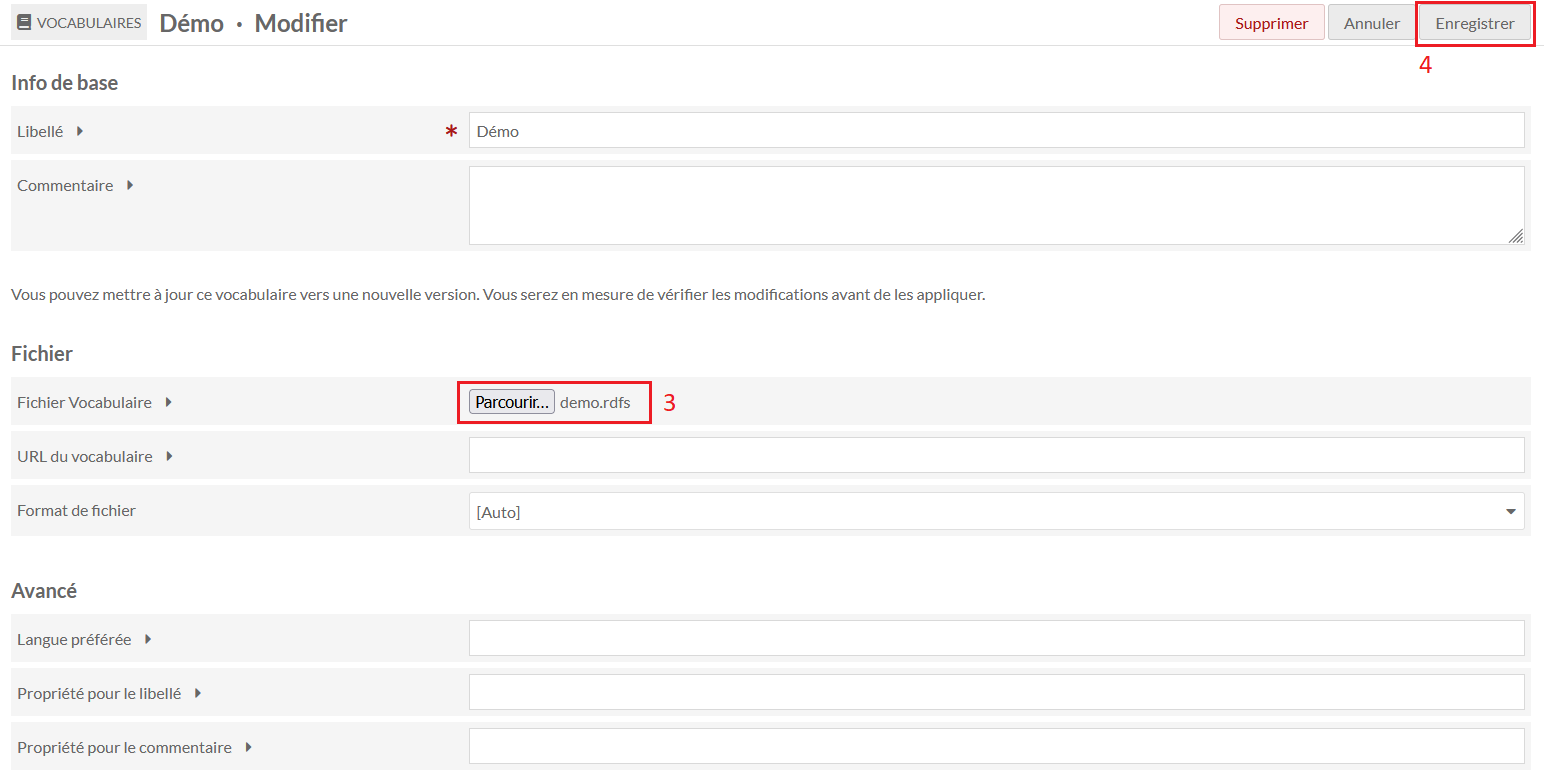
Task: Grab the Commentaire textarea resize handle
Action: pyautogui.click(x=1516, y=236)
